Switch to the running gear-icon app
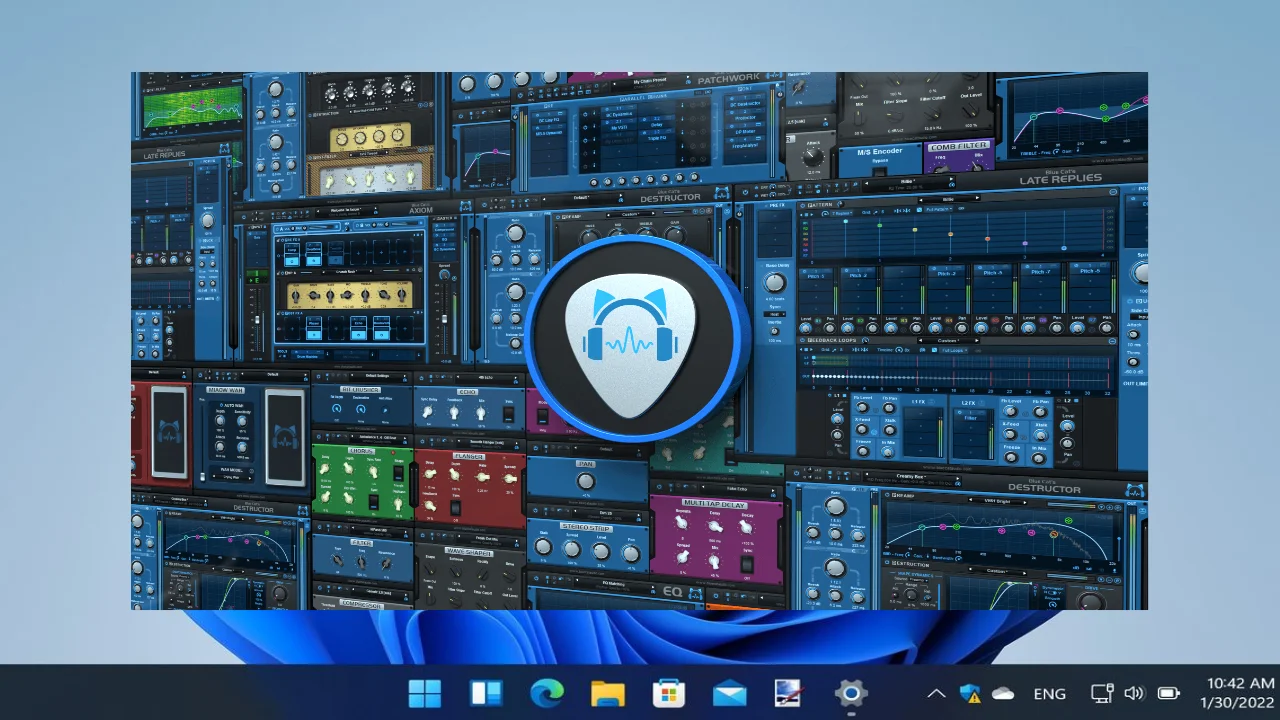1280x720 pixels. [851, 693]
